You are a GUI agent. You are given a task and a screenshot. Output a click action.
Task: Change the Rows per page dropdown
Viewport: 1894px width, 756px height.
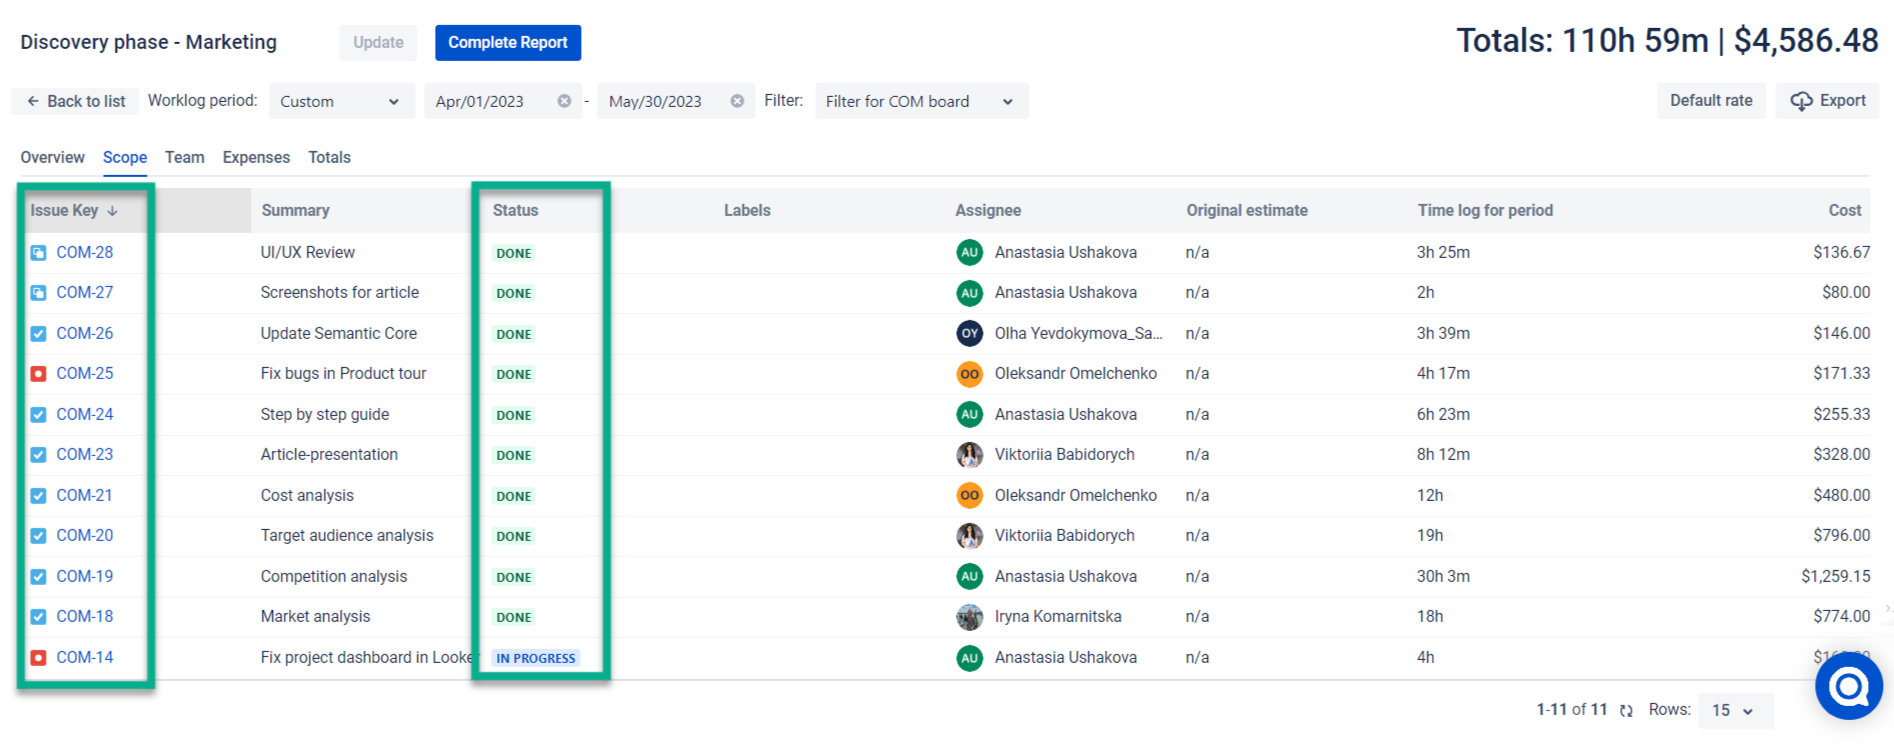click(1735, 710)
